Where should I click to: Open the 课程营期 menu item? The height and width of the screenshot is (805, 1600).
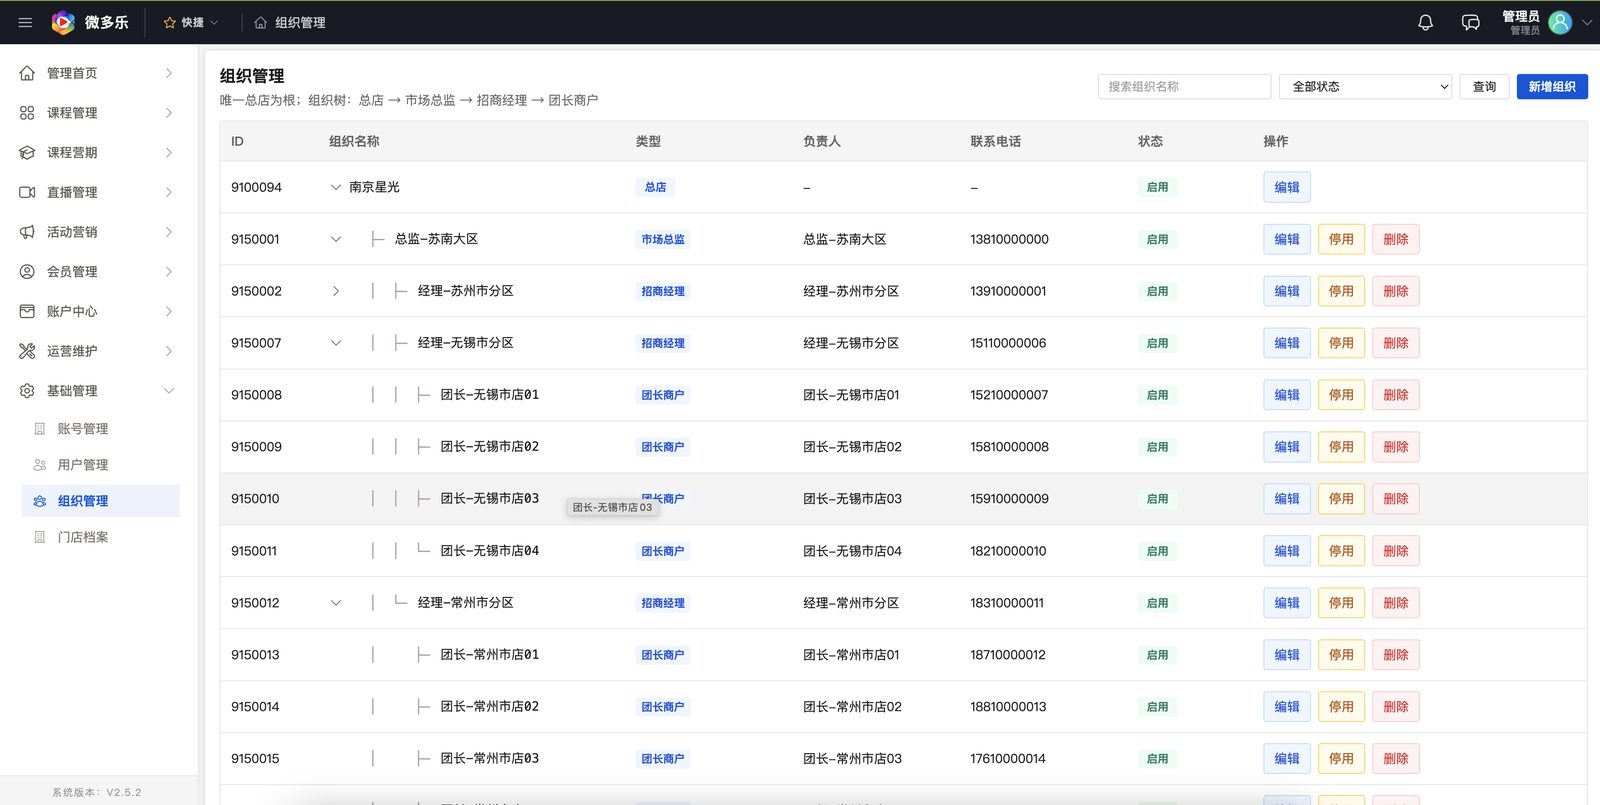[98, 152]
